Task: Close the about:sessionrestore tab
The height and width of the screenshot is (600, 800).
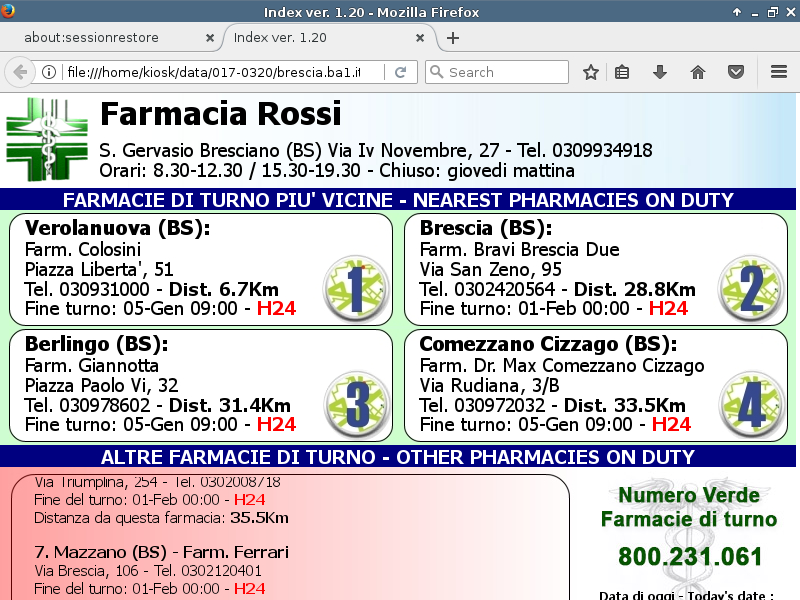Action: (210, 38)
